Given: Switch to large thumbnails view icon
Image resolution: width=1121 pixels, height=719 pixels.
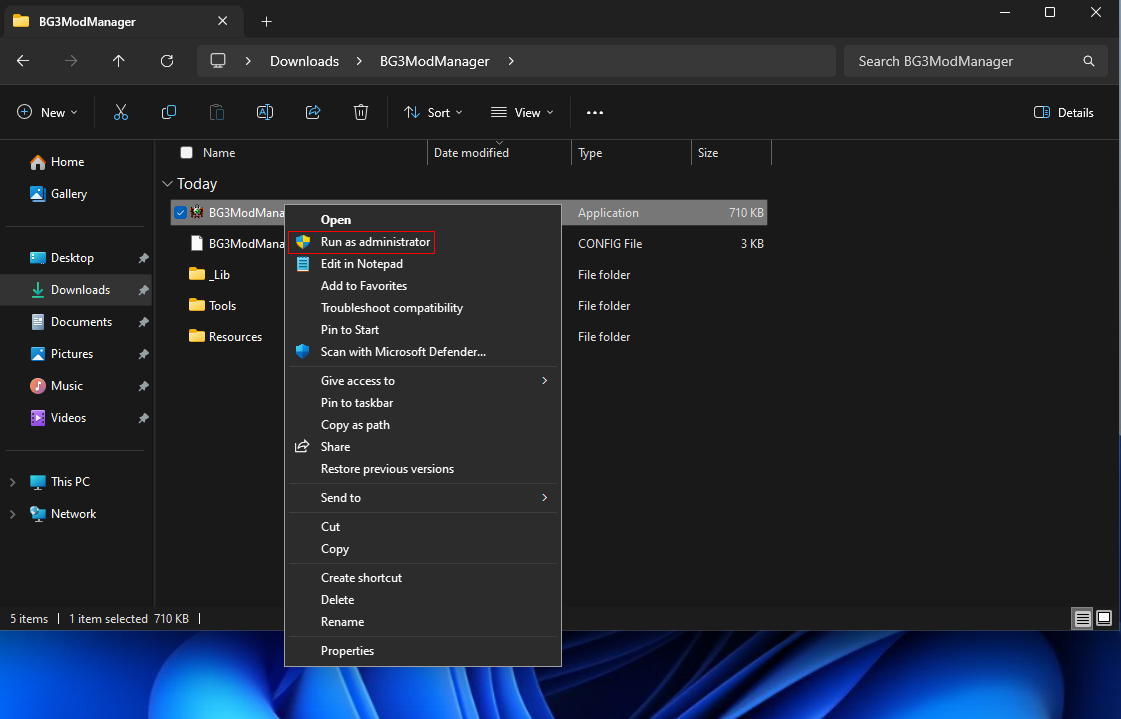Looking at the screenshot, I should (x=1104, y=618).
